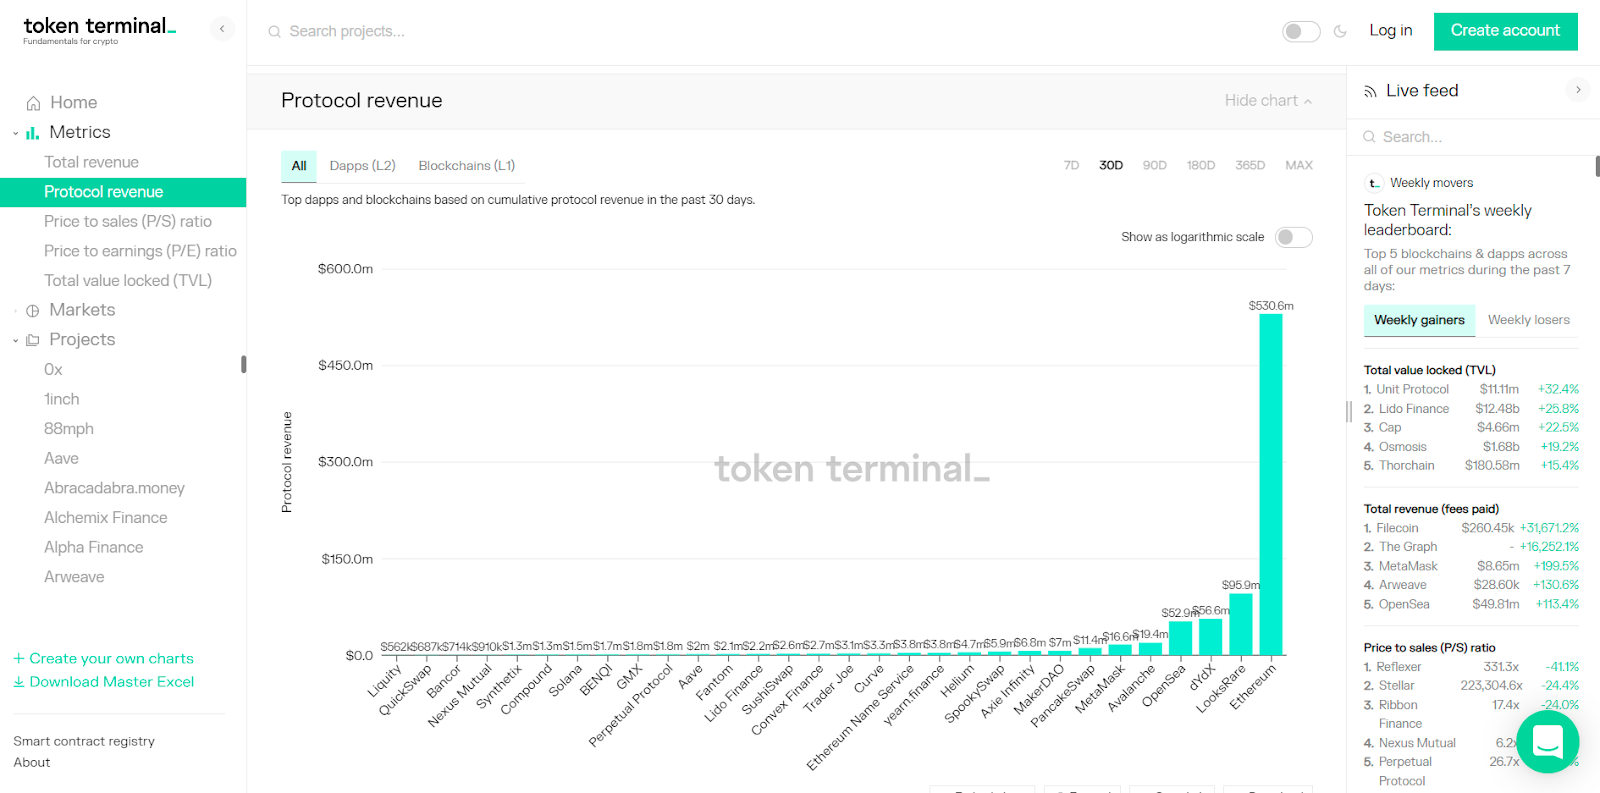Enable the logarithmic scale toggle

(1293, 237)
